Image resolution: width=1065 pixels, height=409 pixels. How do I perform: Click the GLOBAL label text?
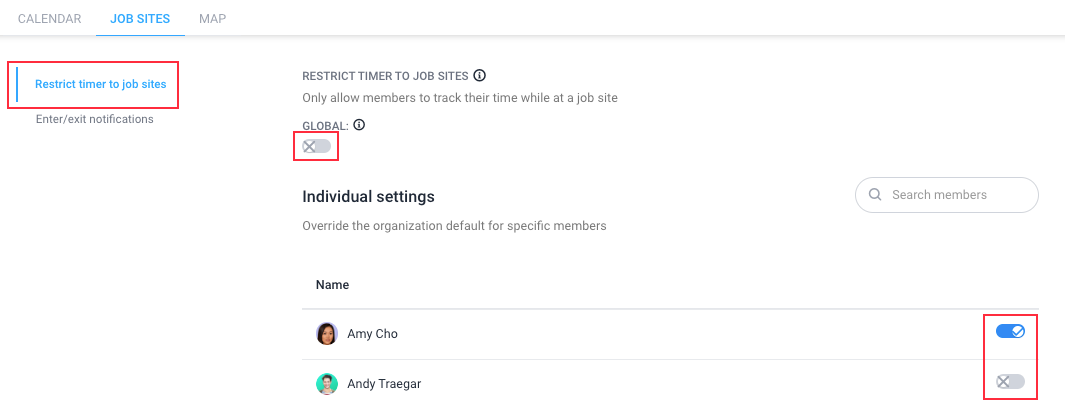tap(325, 126)
